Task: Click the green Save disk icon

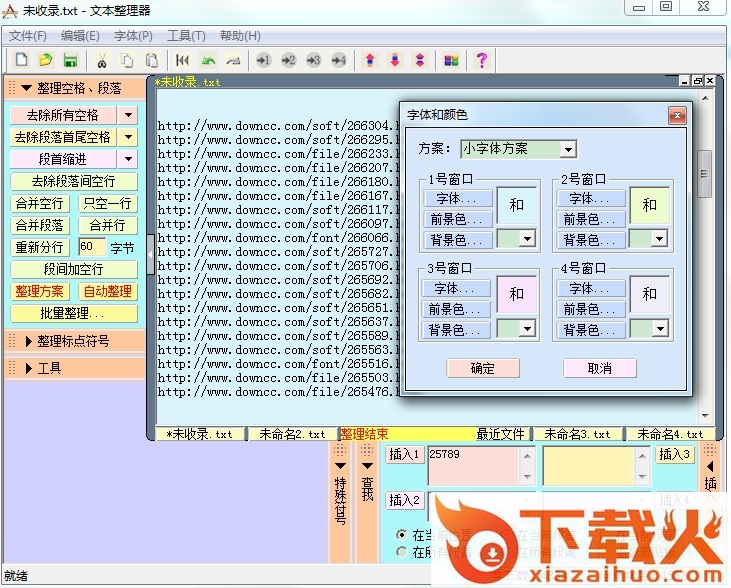Action: [70, 61]
